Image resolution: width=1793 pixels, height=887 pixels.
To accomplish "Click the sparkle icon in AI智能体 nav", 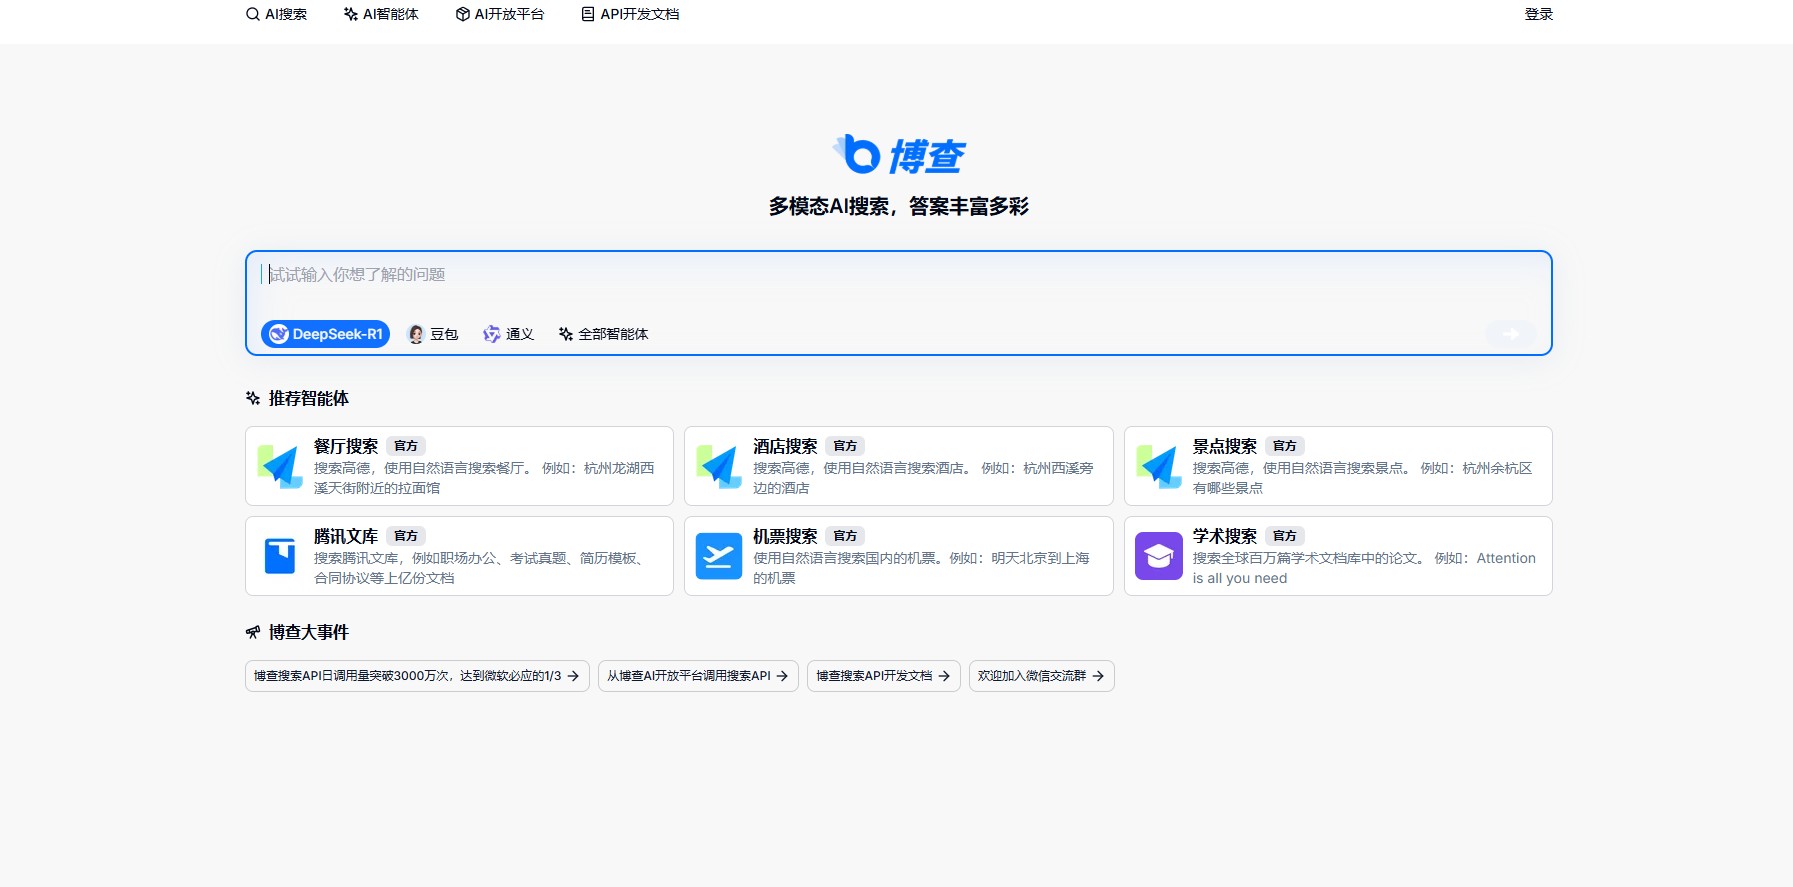I will [x=351, y=14].
